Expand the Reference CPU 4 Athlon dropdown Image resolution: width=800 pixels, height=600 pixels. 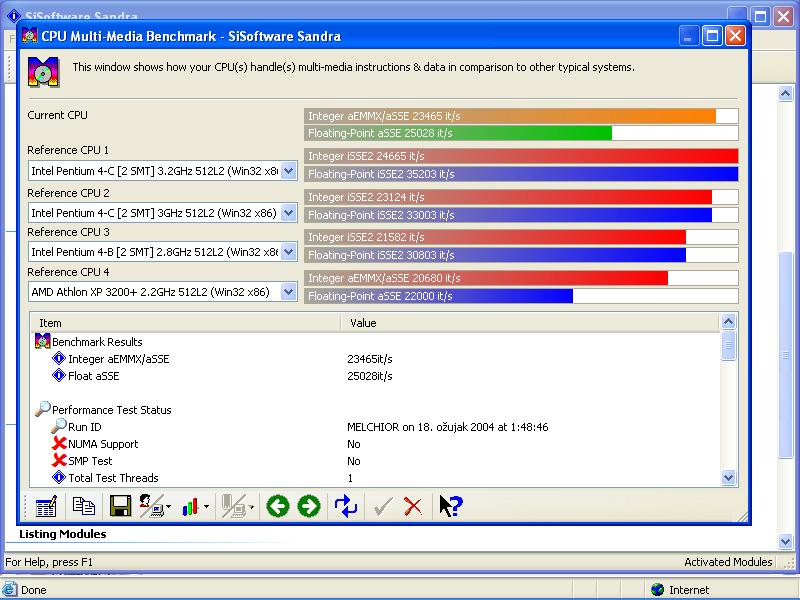click(x=288, y=292)
